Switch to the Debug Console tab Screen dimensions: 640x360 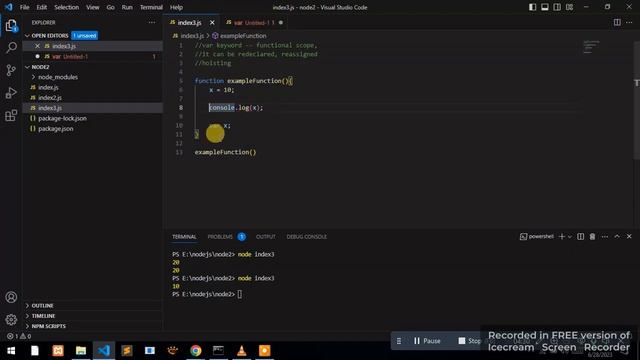pos(307,237)
